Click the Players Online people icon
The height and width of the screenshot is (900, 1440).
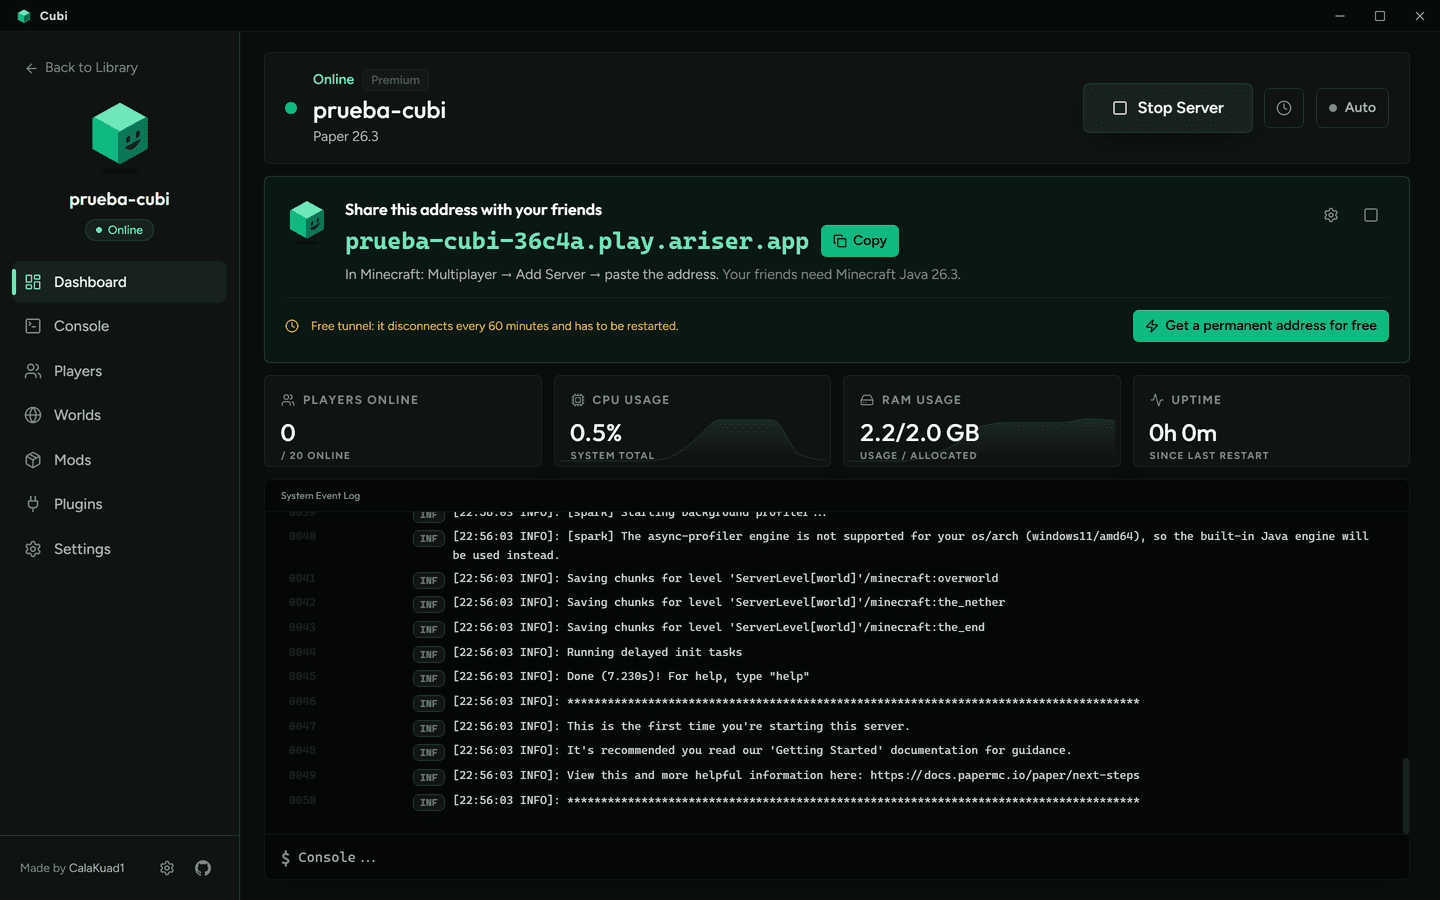pos(288,400)
